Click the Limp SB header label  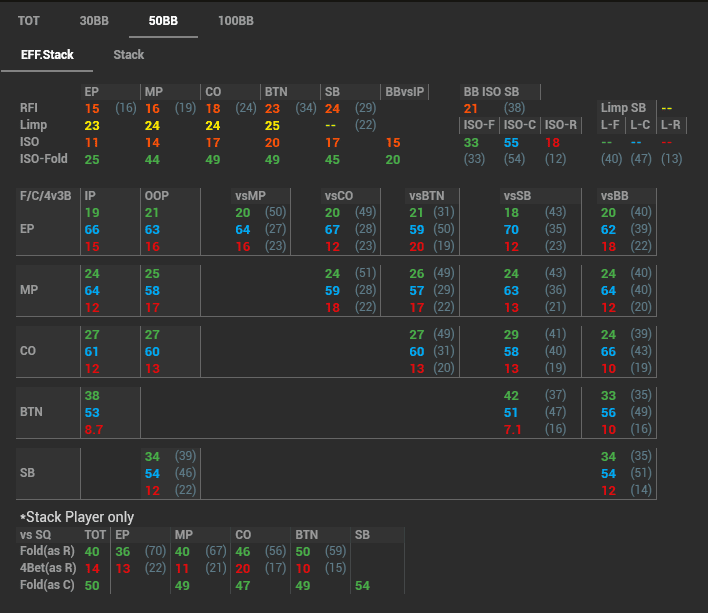(x=624, y=108)
